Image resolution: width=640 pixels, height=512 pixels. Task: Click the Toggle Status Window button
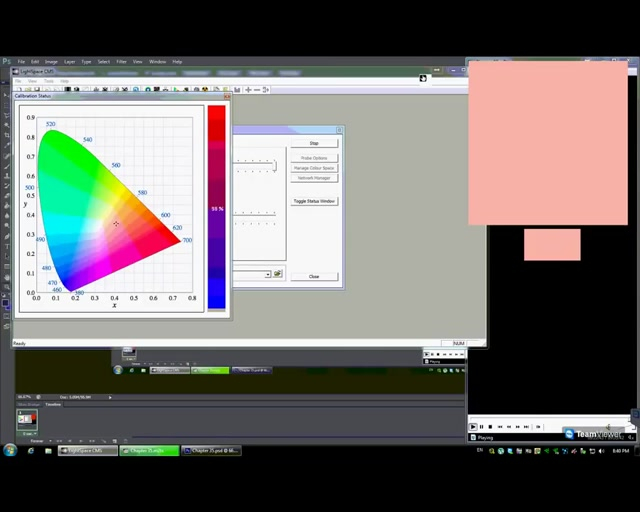pyautogui.click(x=314, y=201)
